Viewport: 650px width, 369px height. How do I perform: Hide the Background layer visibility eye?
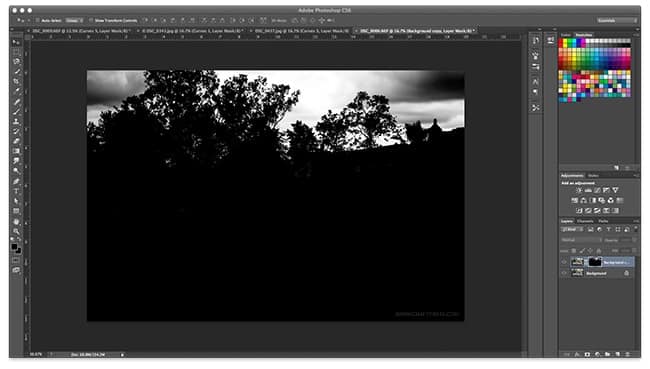click(564, 273)
